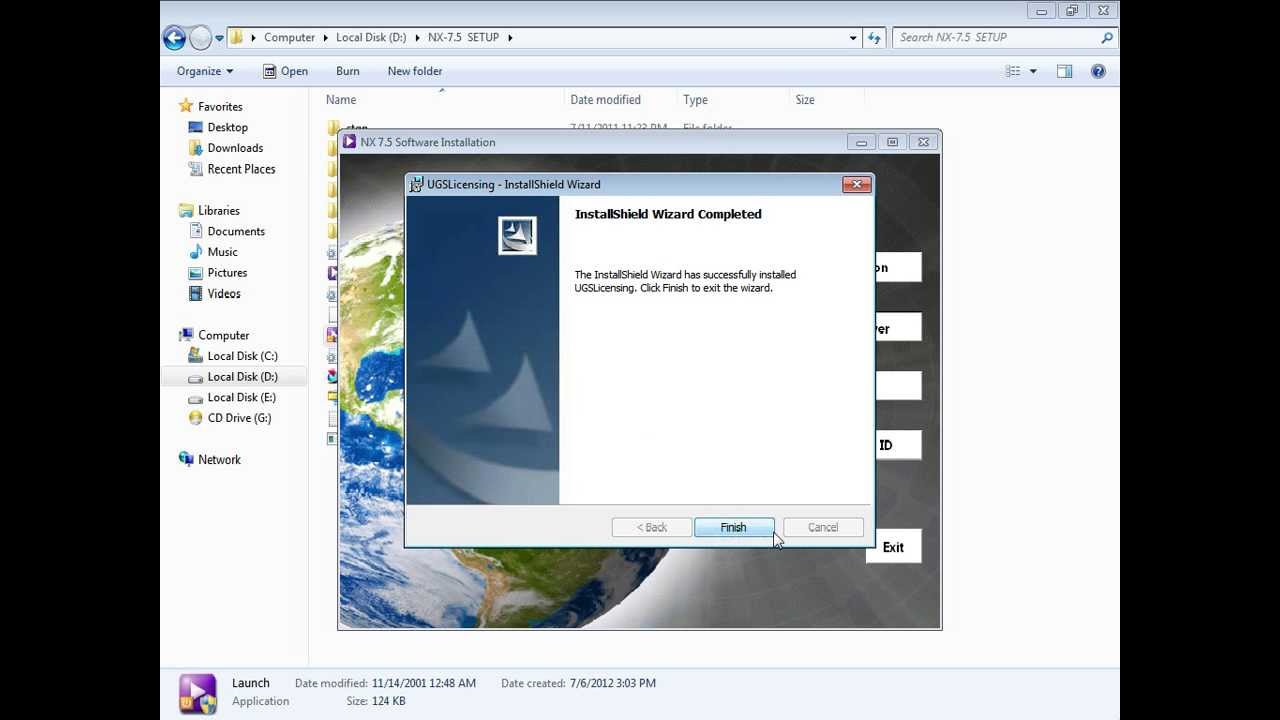The height and width of the screenshot is (720, 1280).
Task: Click the Exit button in NX installer
Action: [893, 547]
